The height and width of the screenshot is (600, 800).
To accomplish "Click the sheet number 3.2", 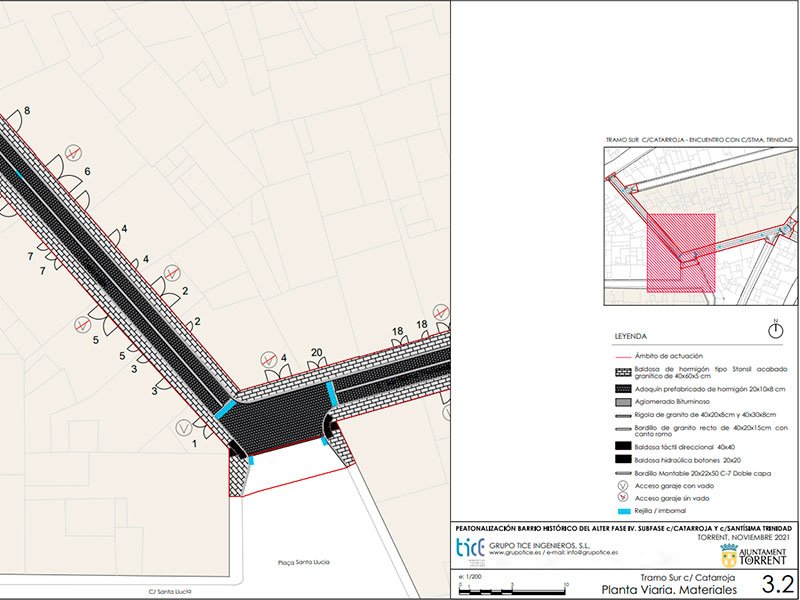I will [x=778, y=583].
